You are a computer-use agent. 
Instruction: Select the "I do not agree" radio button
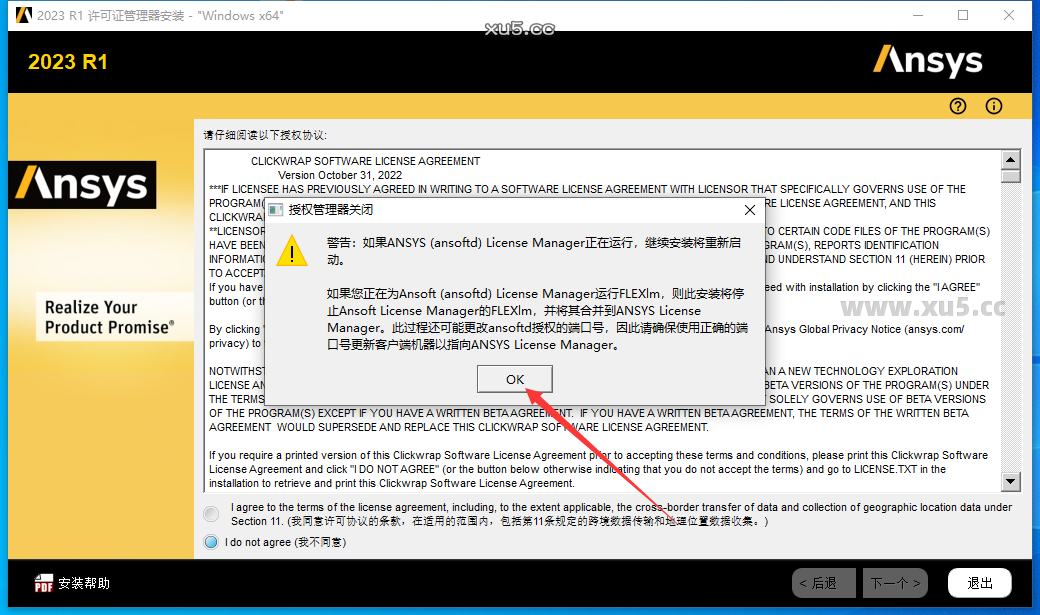[x=211, y=542]
